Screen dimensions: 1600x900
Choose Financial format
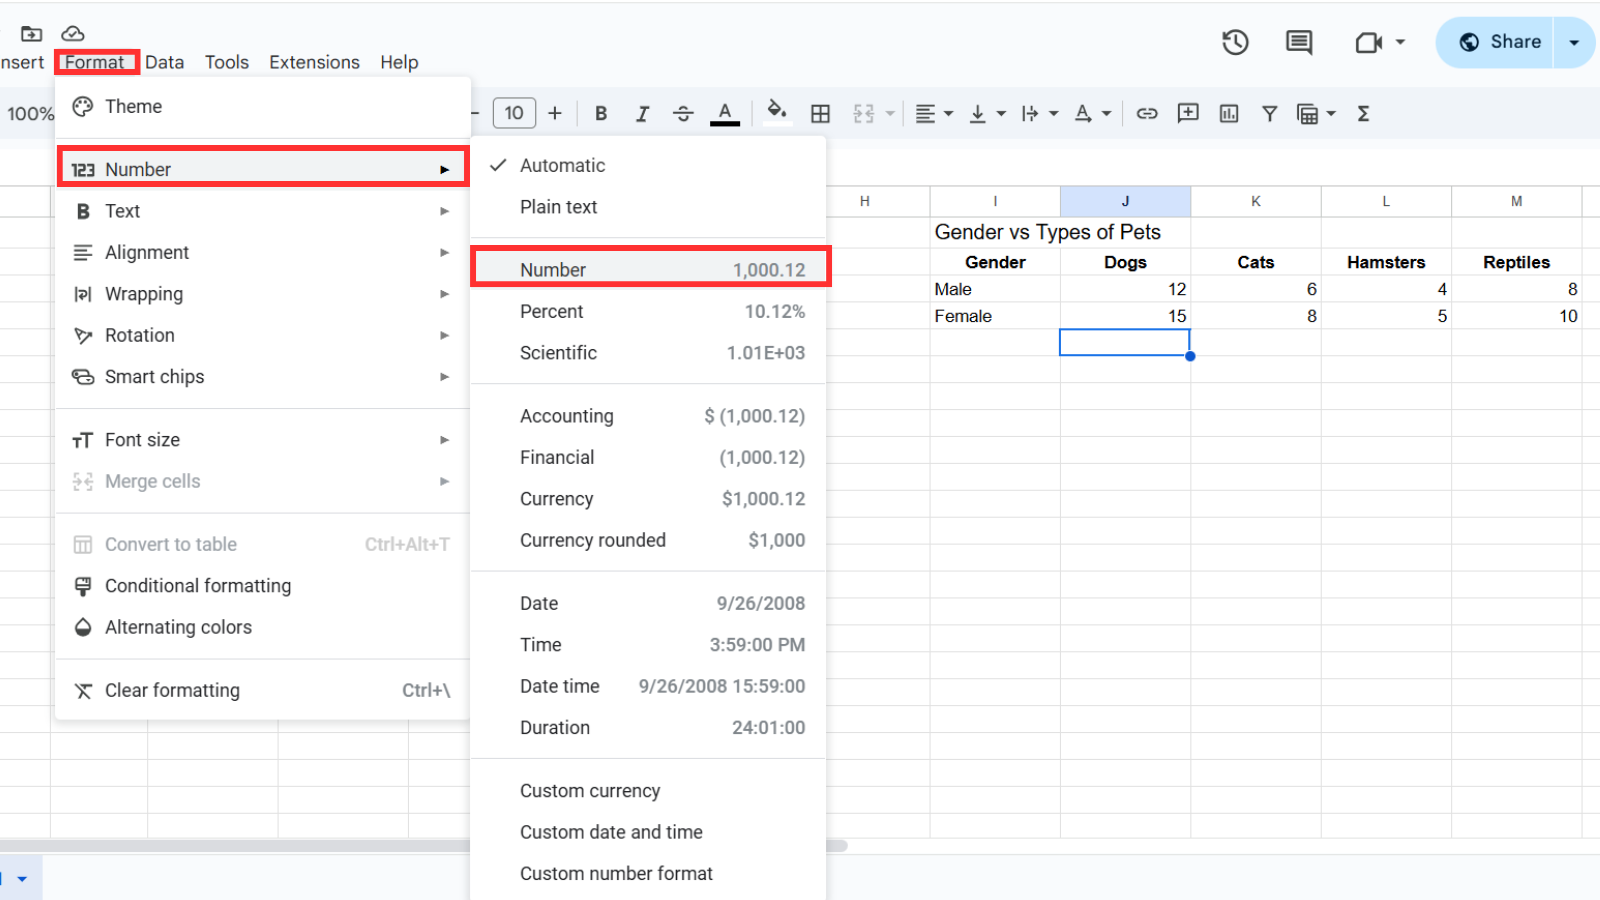[x=649, y=458]
